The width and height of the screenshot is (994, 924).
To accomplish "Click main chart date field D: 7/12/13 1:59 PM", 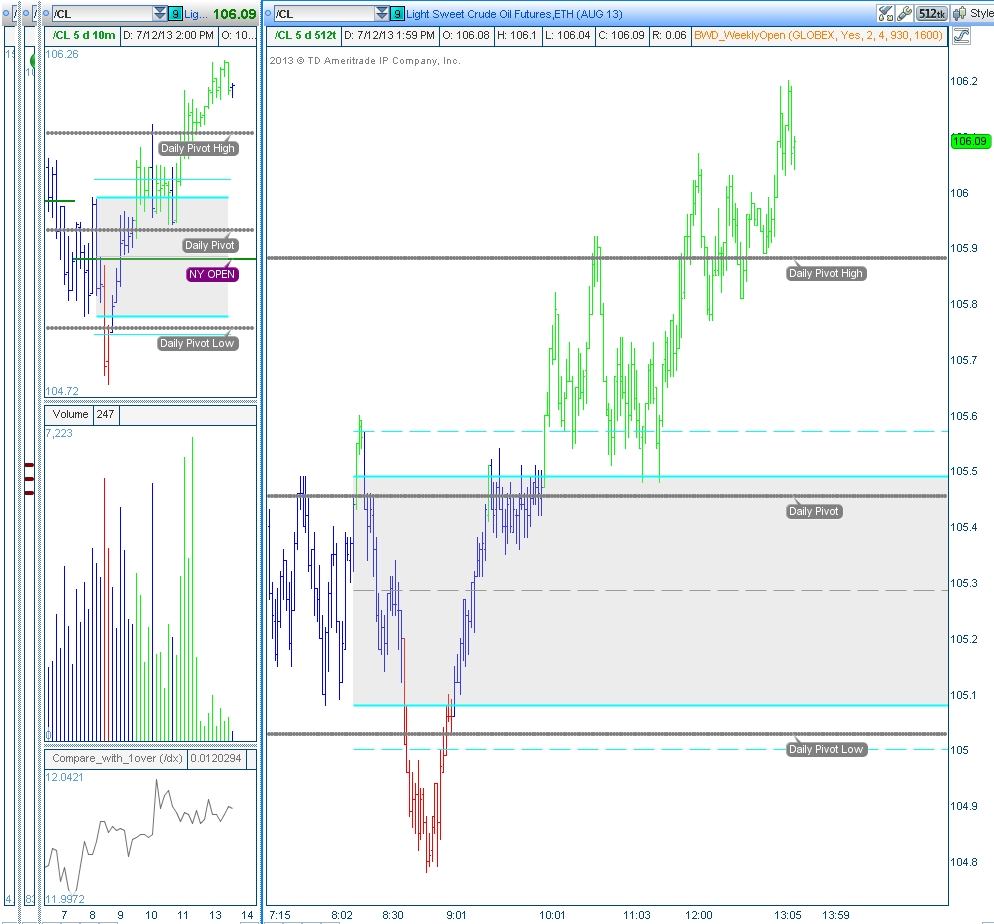I will pyautogui.click(x=389, y=35).
